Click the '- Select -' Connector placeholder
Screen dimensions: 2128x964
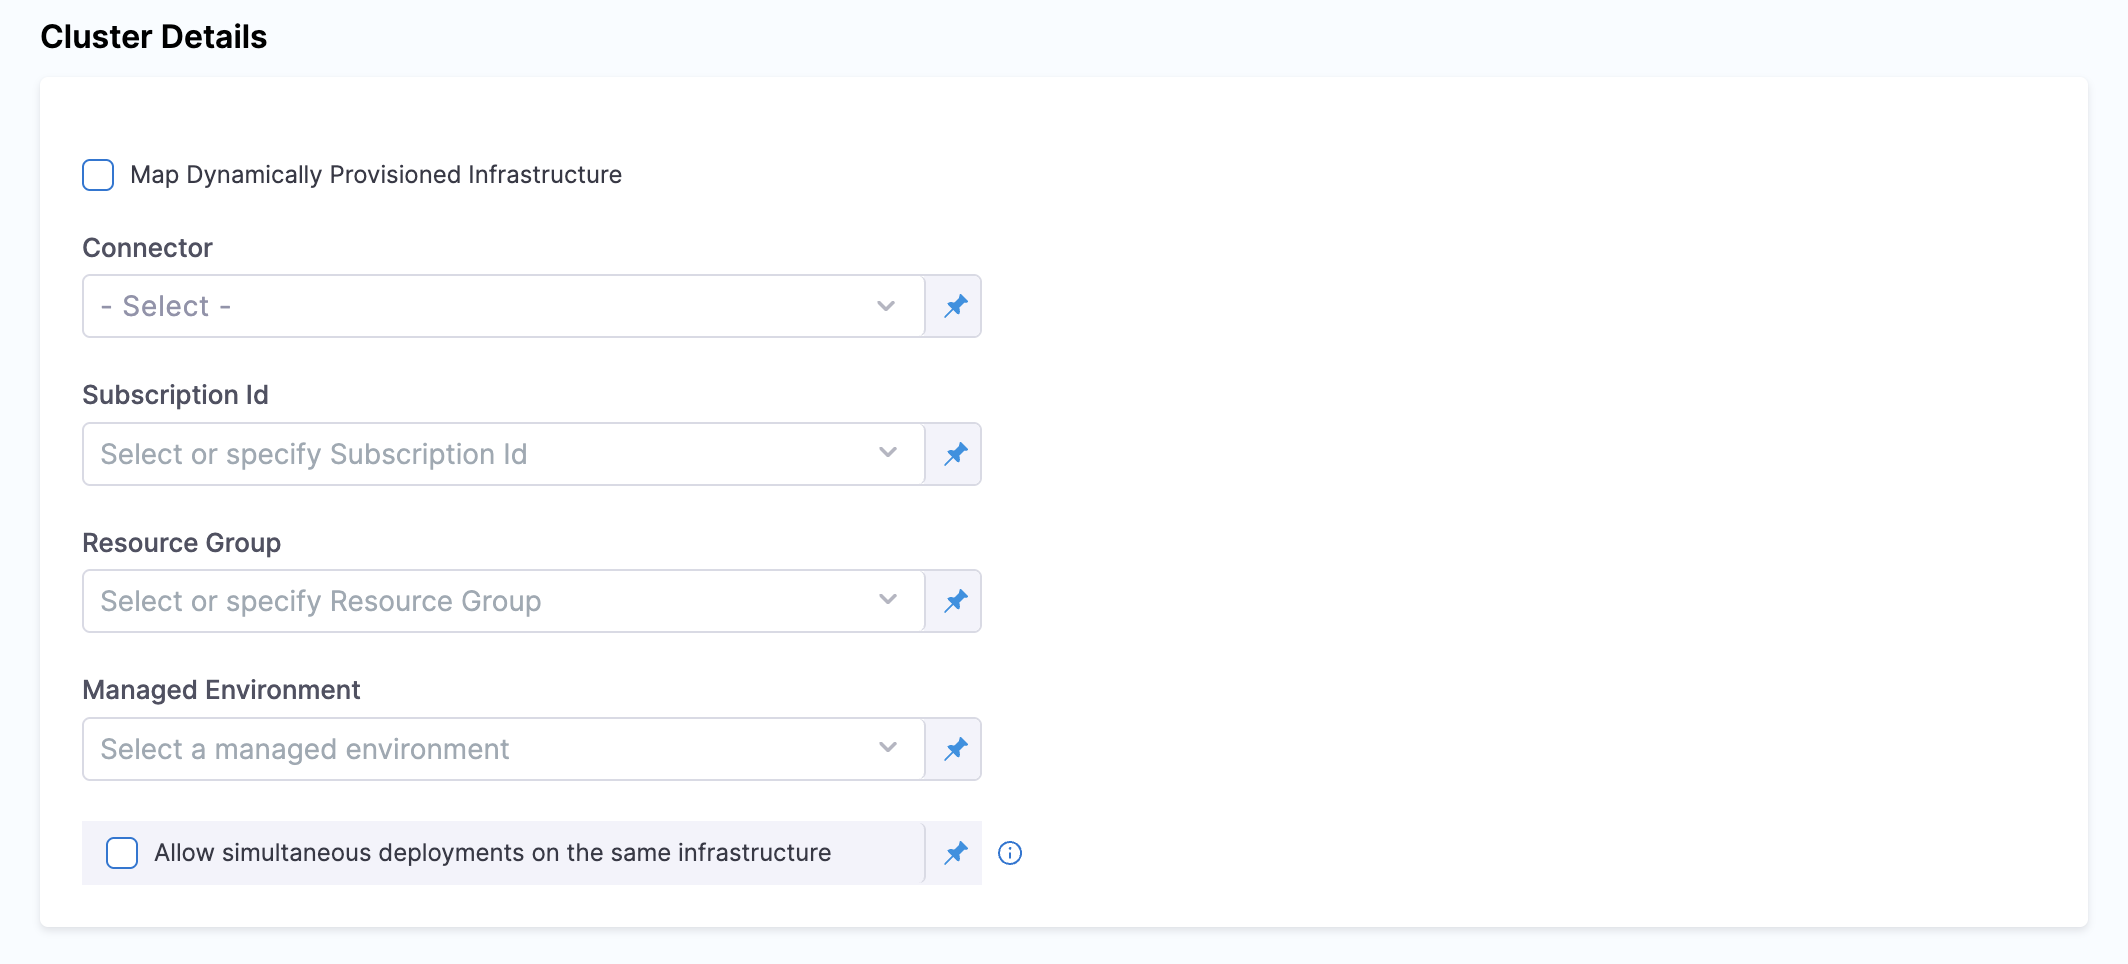166,306
